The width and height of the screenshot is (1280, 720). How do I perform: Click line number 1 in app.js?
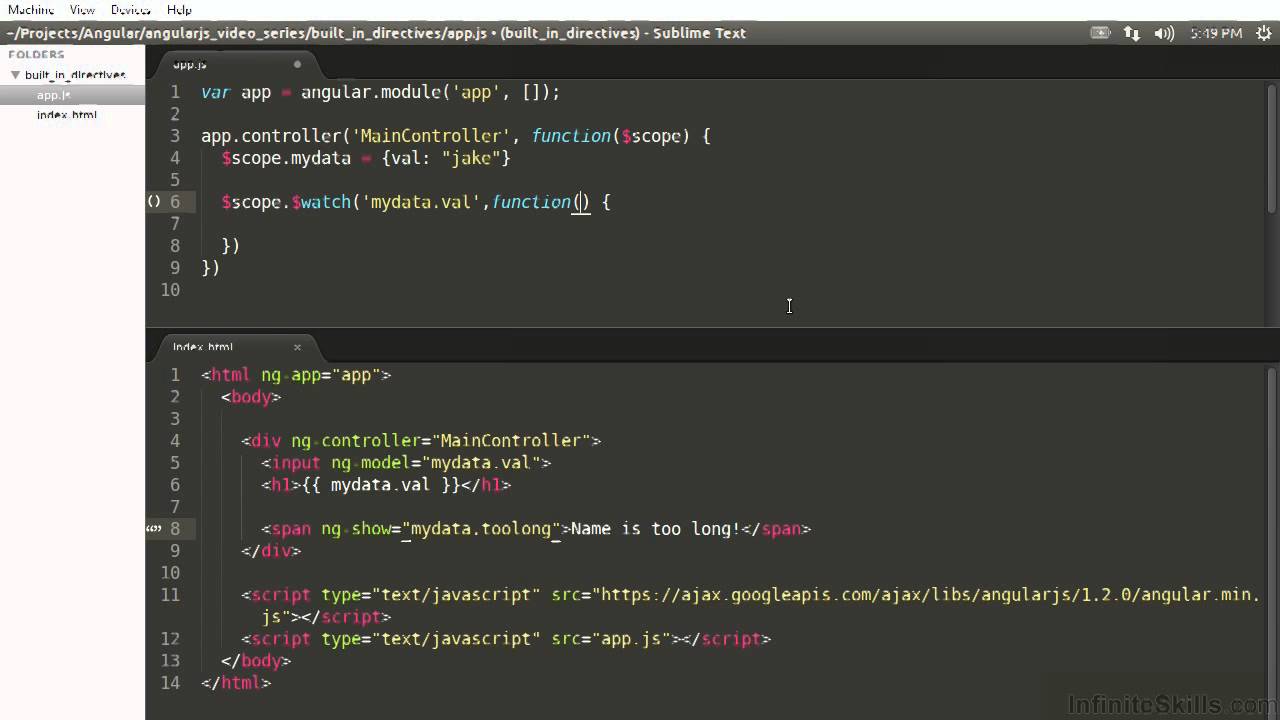pyautogui.click(x=175, y=92)
